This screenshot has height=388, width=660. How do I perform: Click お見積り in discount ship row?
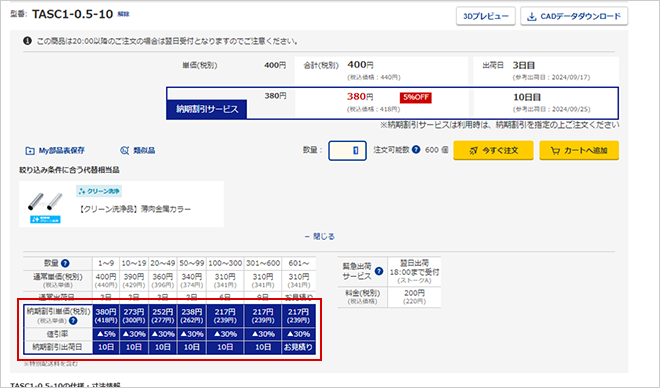299,348
